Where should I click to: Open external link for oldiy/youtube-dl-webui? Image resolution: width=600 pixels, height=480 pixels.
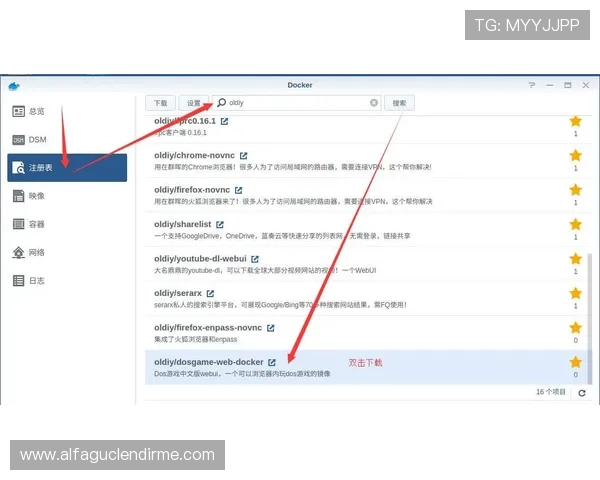tap(255, 259)
